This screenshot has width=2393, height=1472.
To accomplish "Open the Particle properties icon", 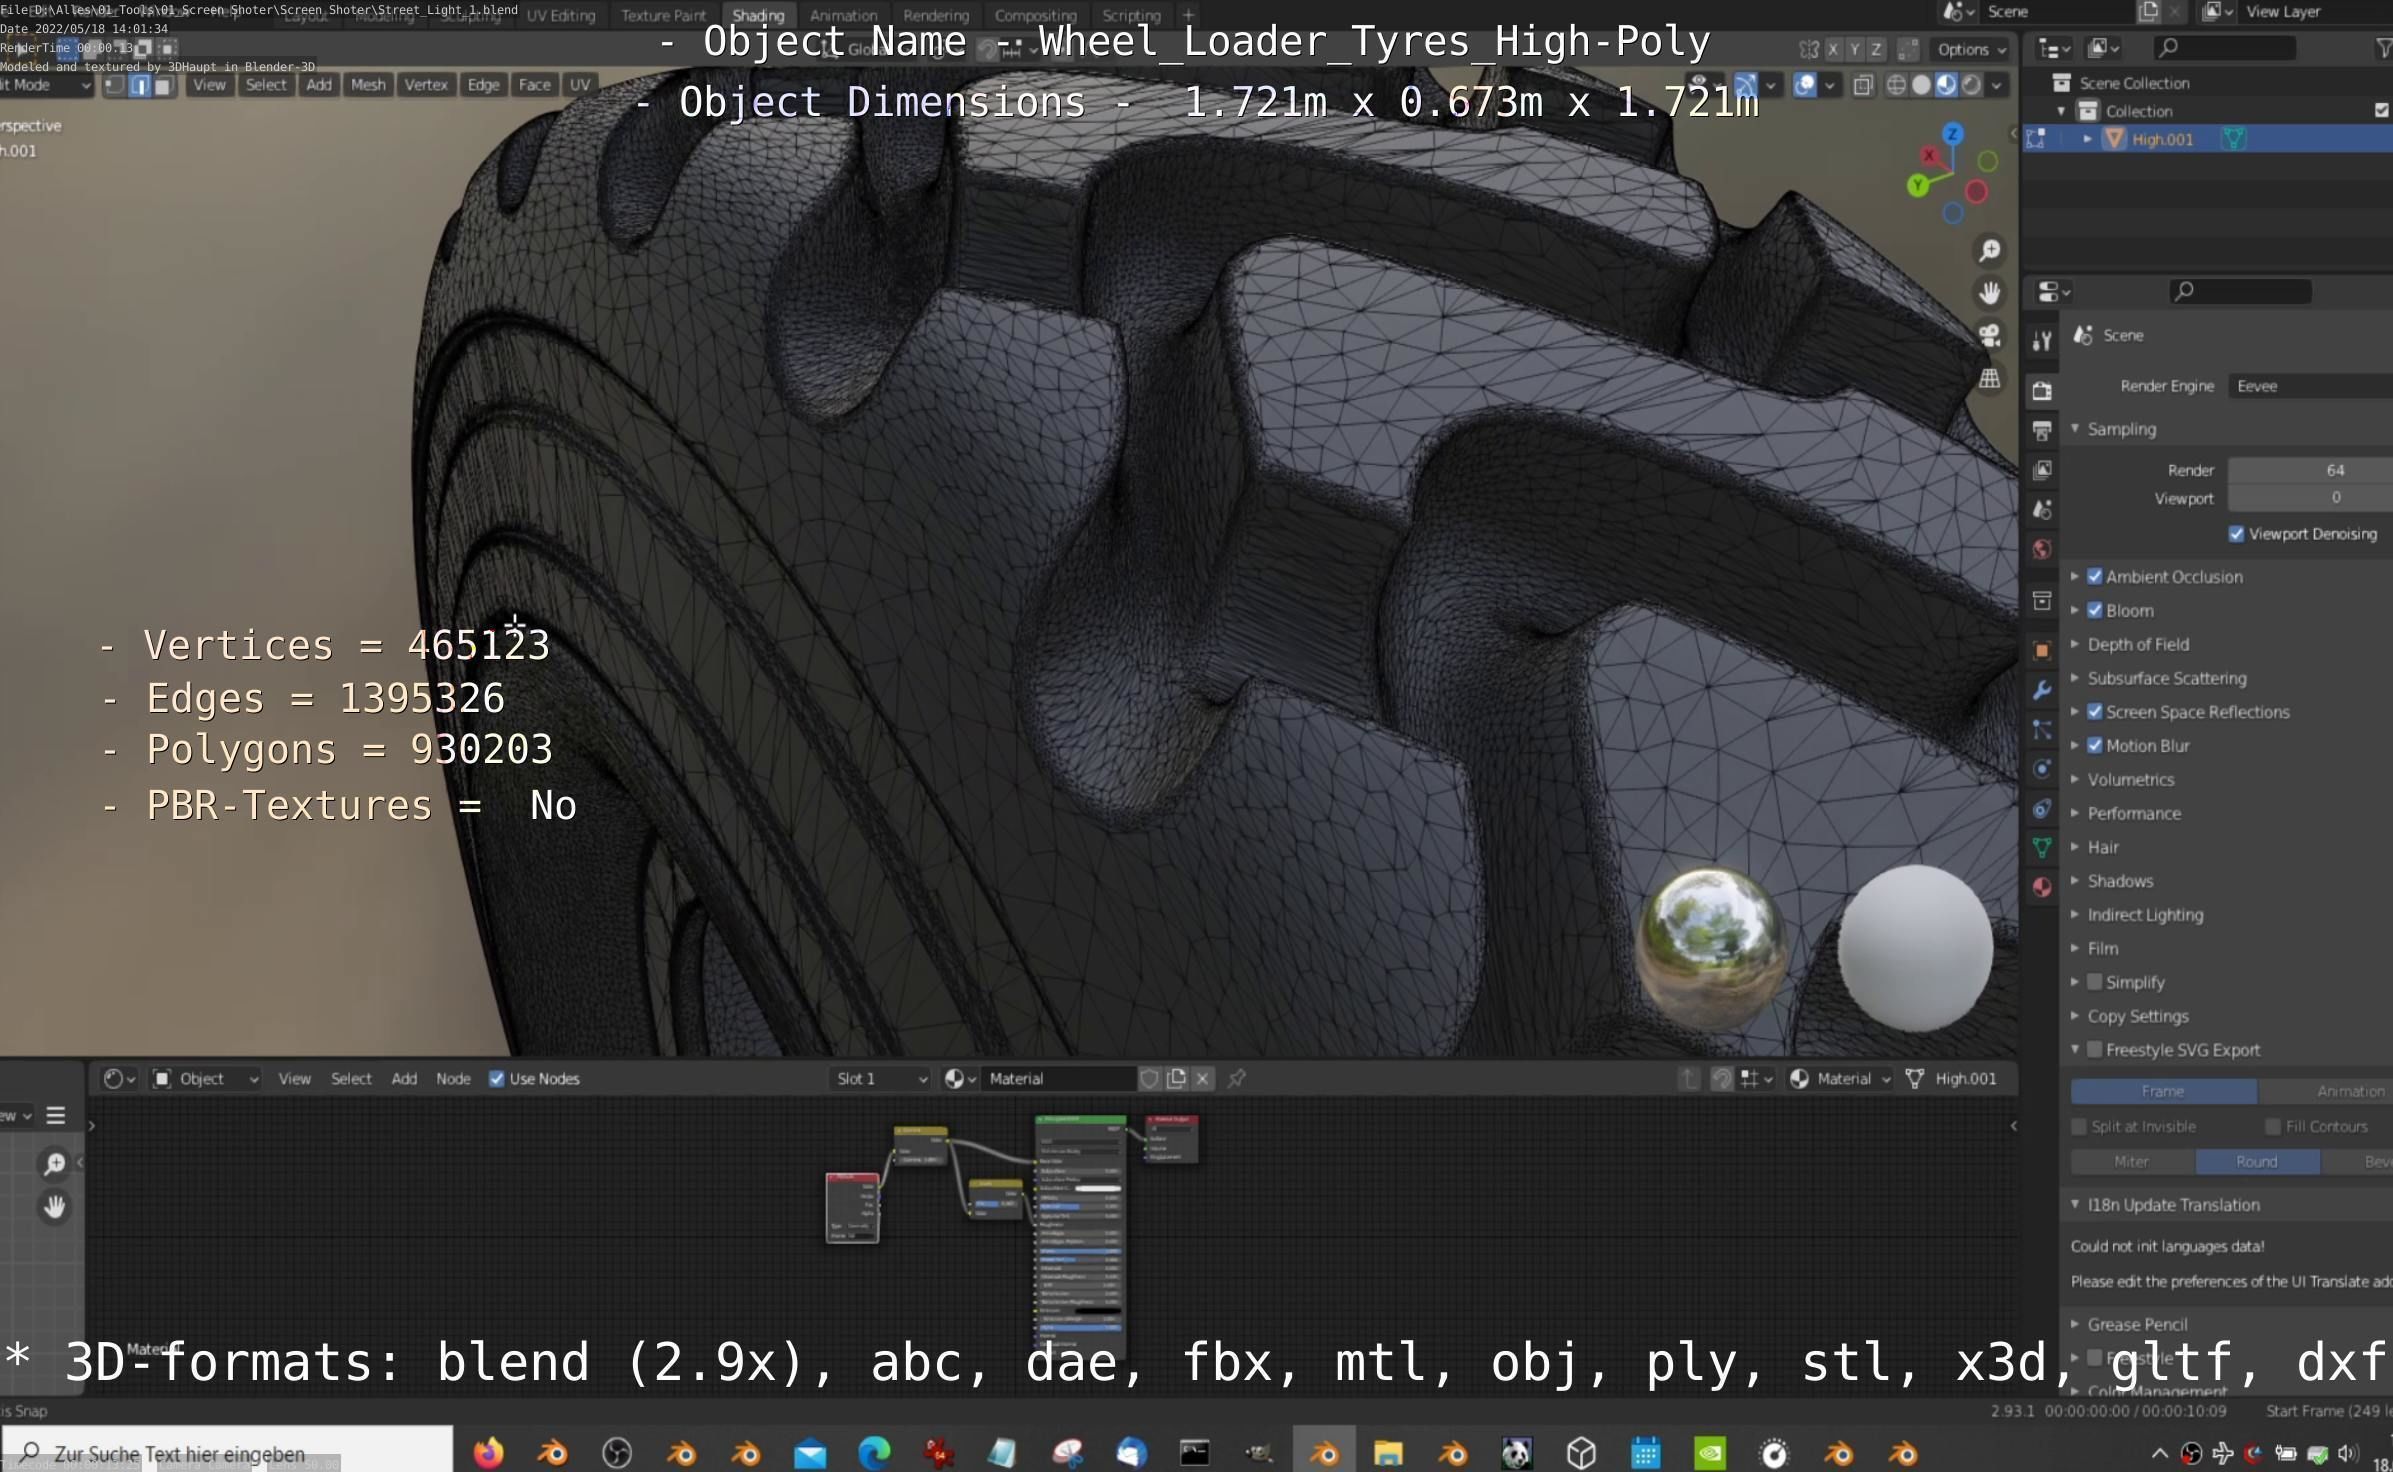I will [2042, 730].
